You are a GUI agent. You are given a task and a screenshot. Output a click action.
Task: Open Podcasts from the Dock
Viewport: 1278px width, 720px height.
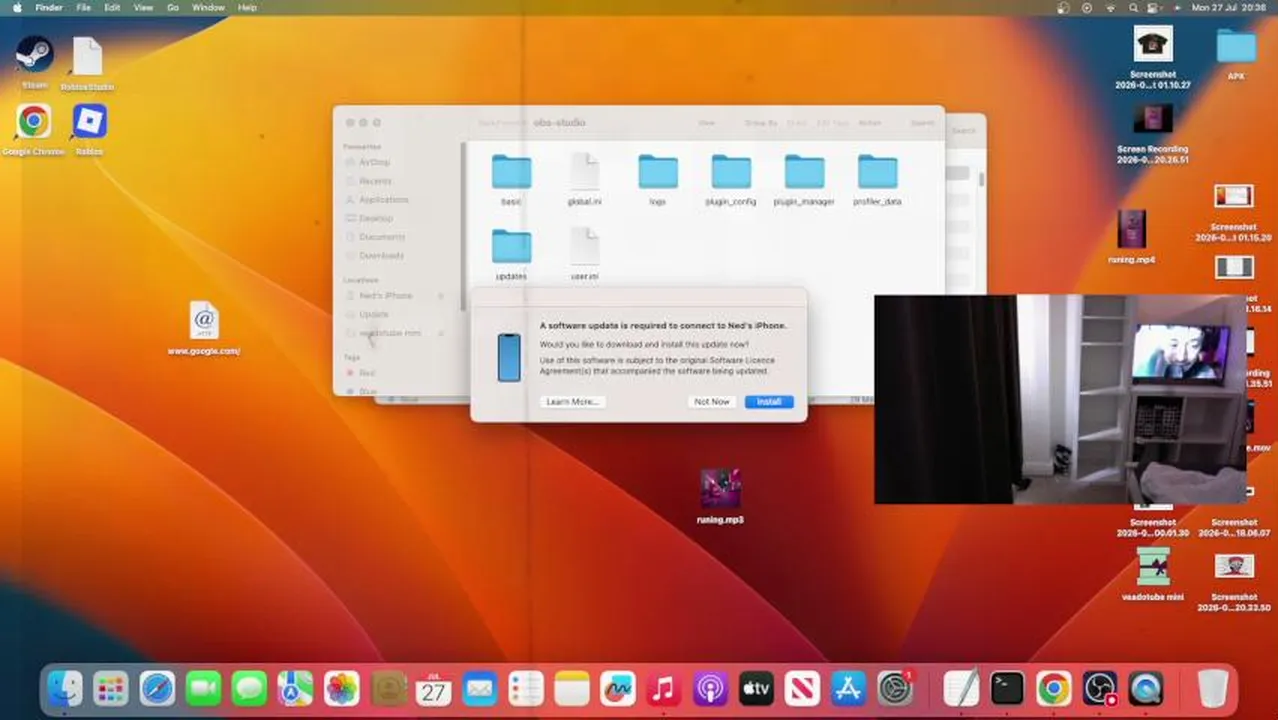pyautogui.click(x=710, y=689)
